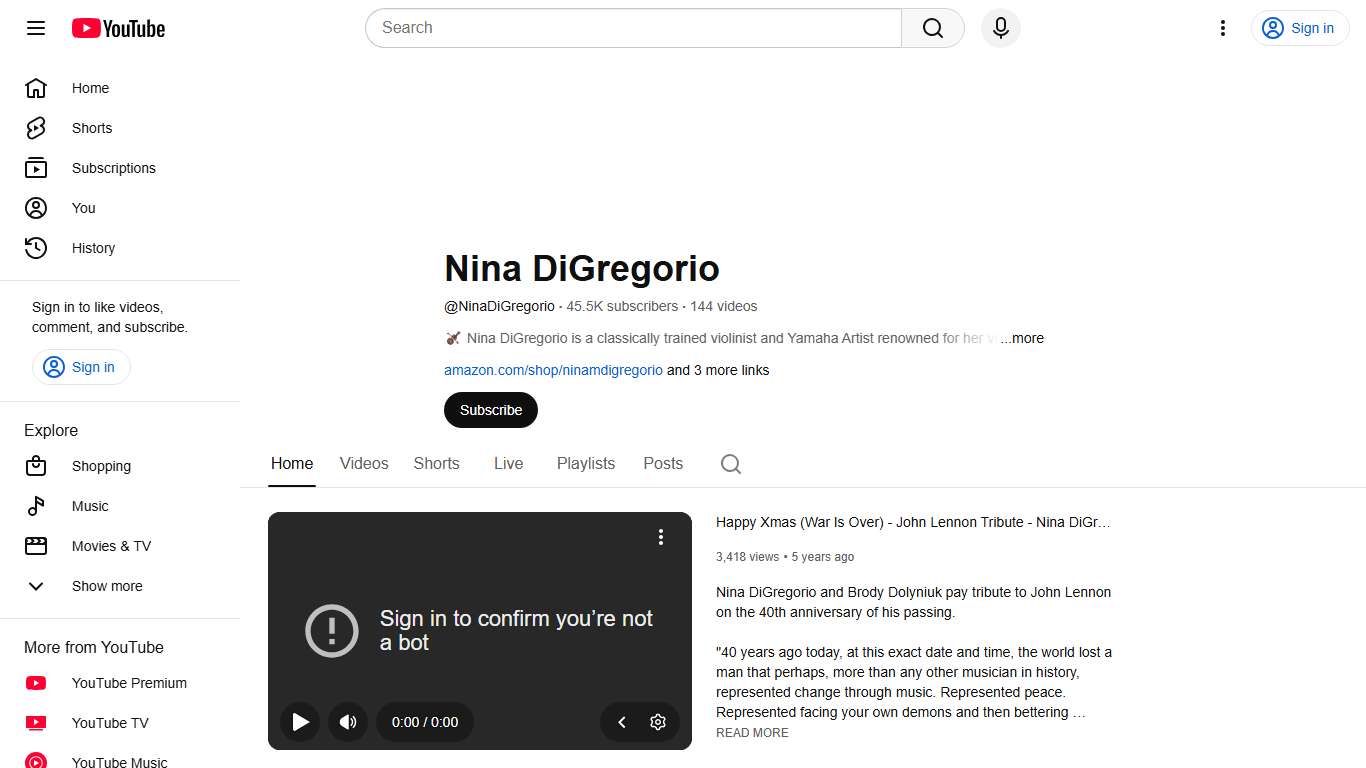
Task: Open the Shopping section under Explore
Action: pos(101,466)
